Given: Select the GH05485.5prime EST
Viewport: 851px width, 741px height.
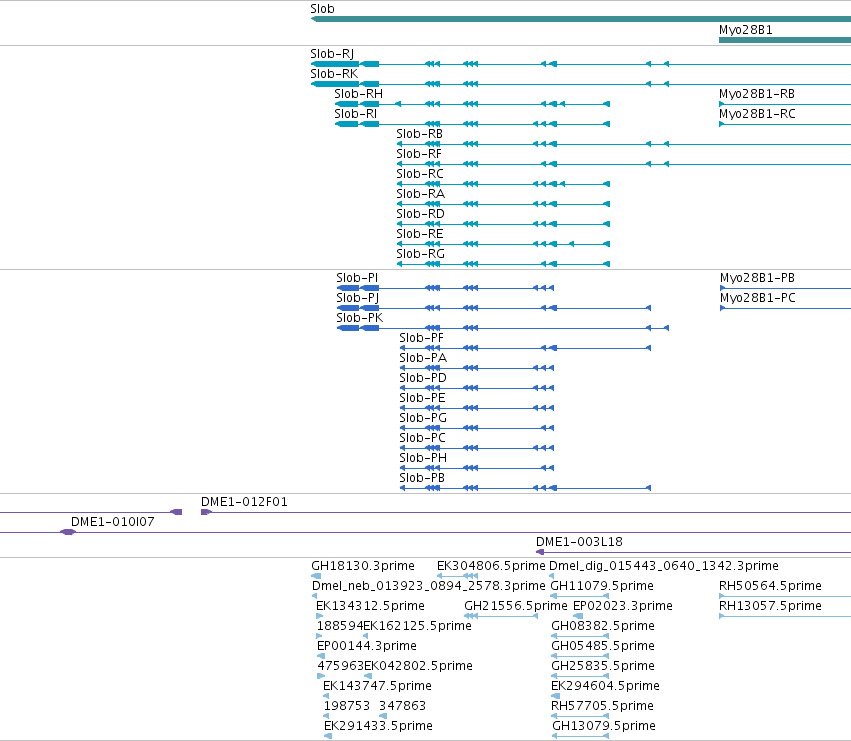Looking at the screenshot, I should 580,656.
